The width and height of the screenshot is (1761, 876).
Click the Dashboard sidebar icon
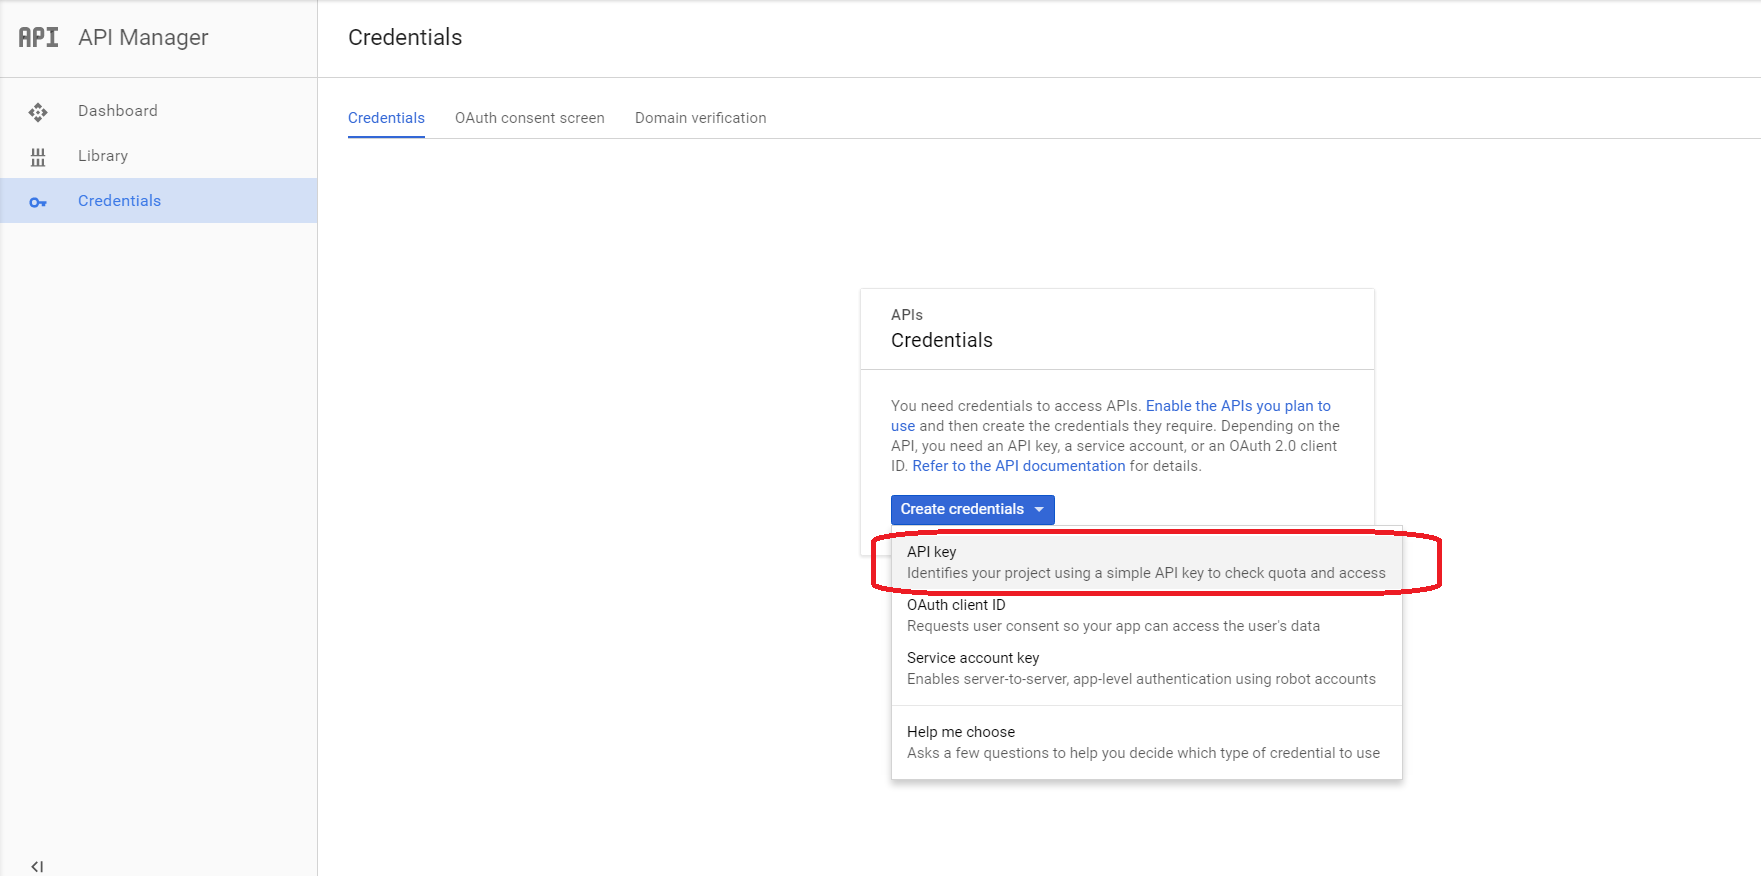[x=38, y=112]
